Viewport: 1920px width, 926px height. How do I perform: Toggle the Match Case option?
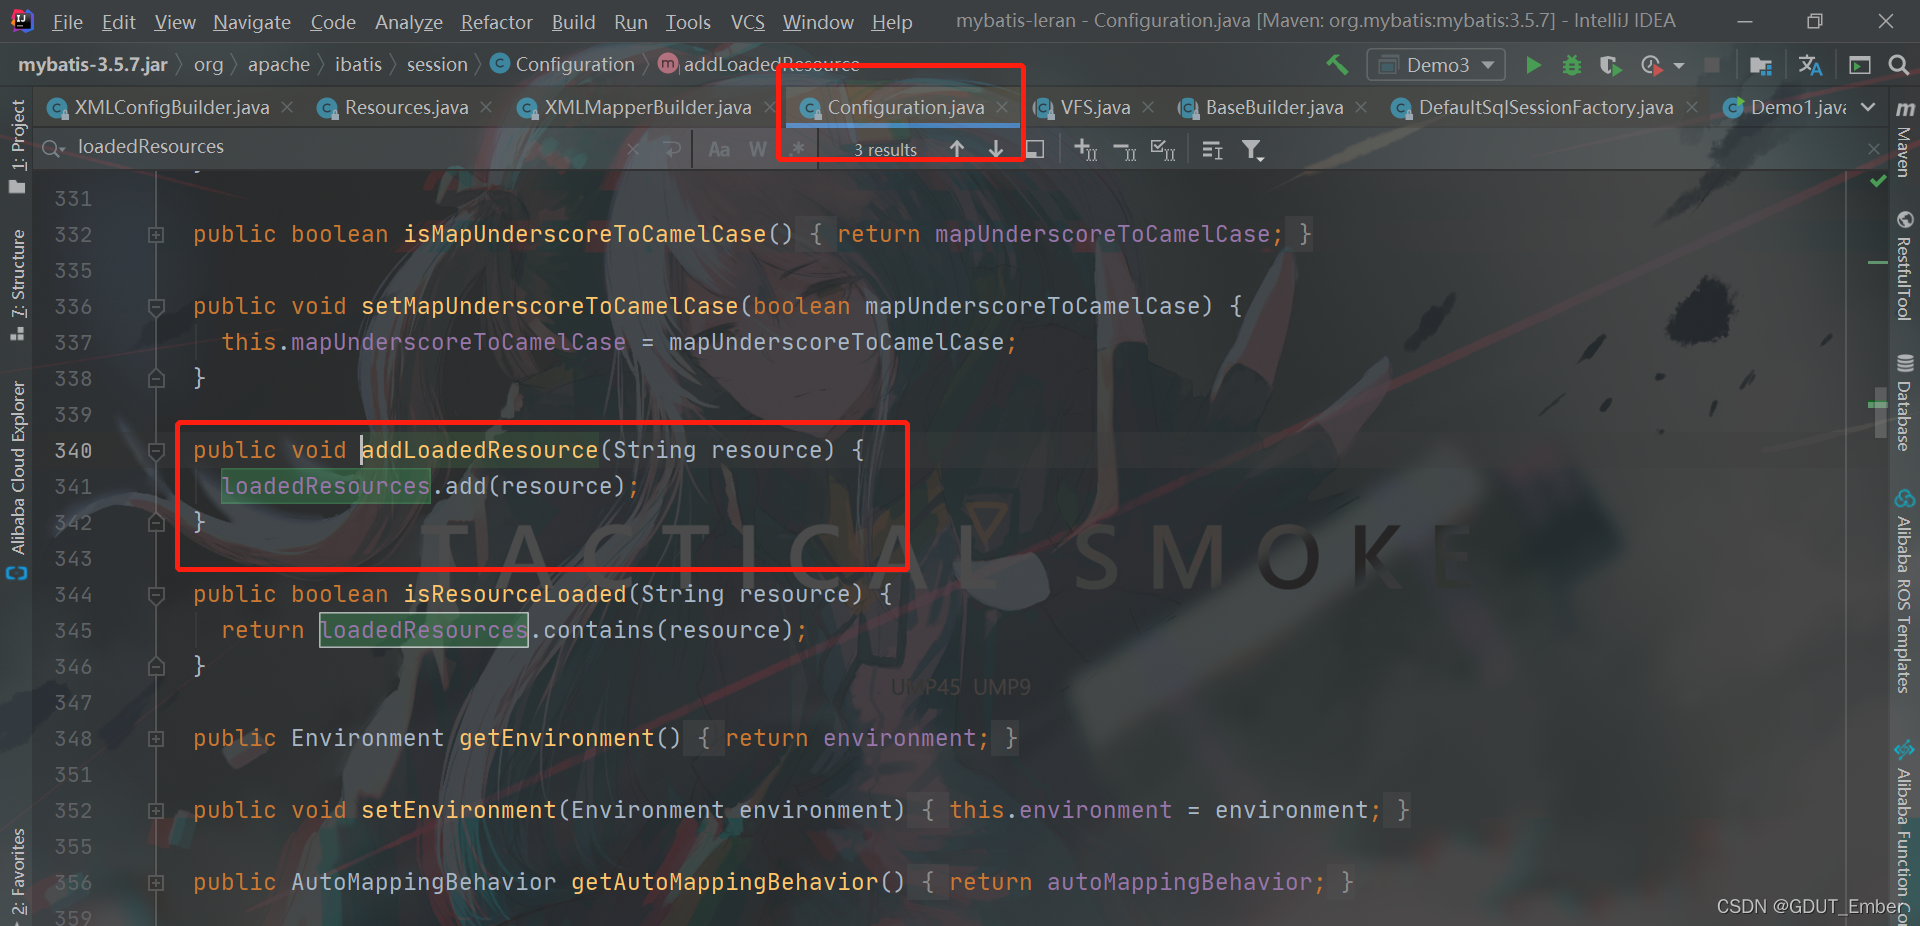[x=719, y=149]
